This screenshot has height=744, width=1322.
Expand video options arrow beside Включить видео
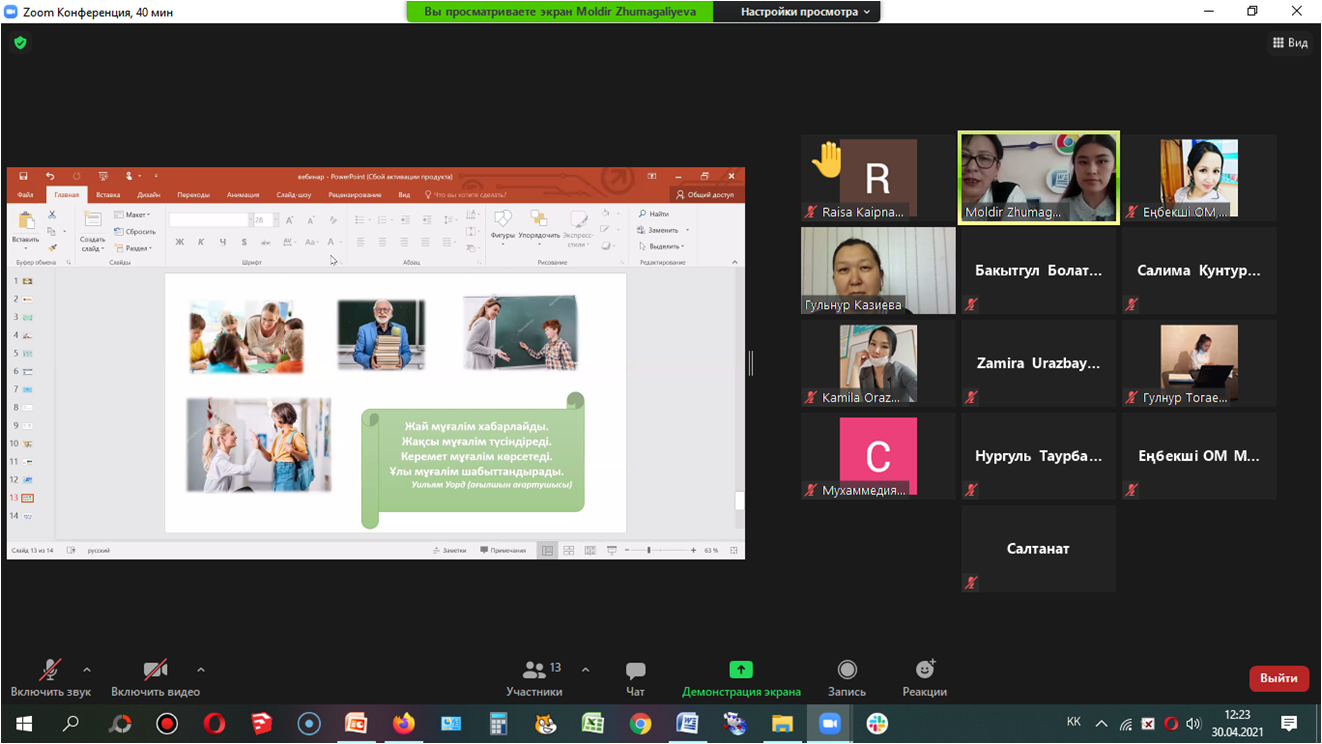201,670
